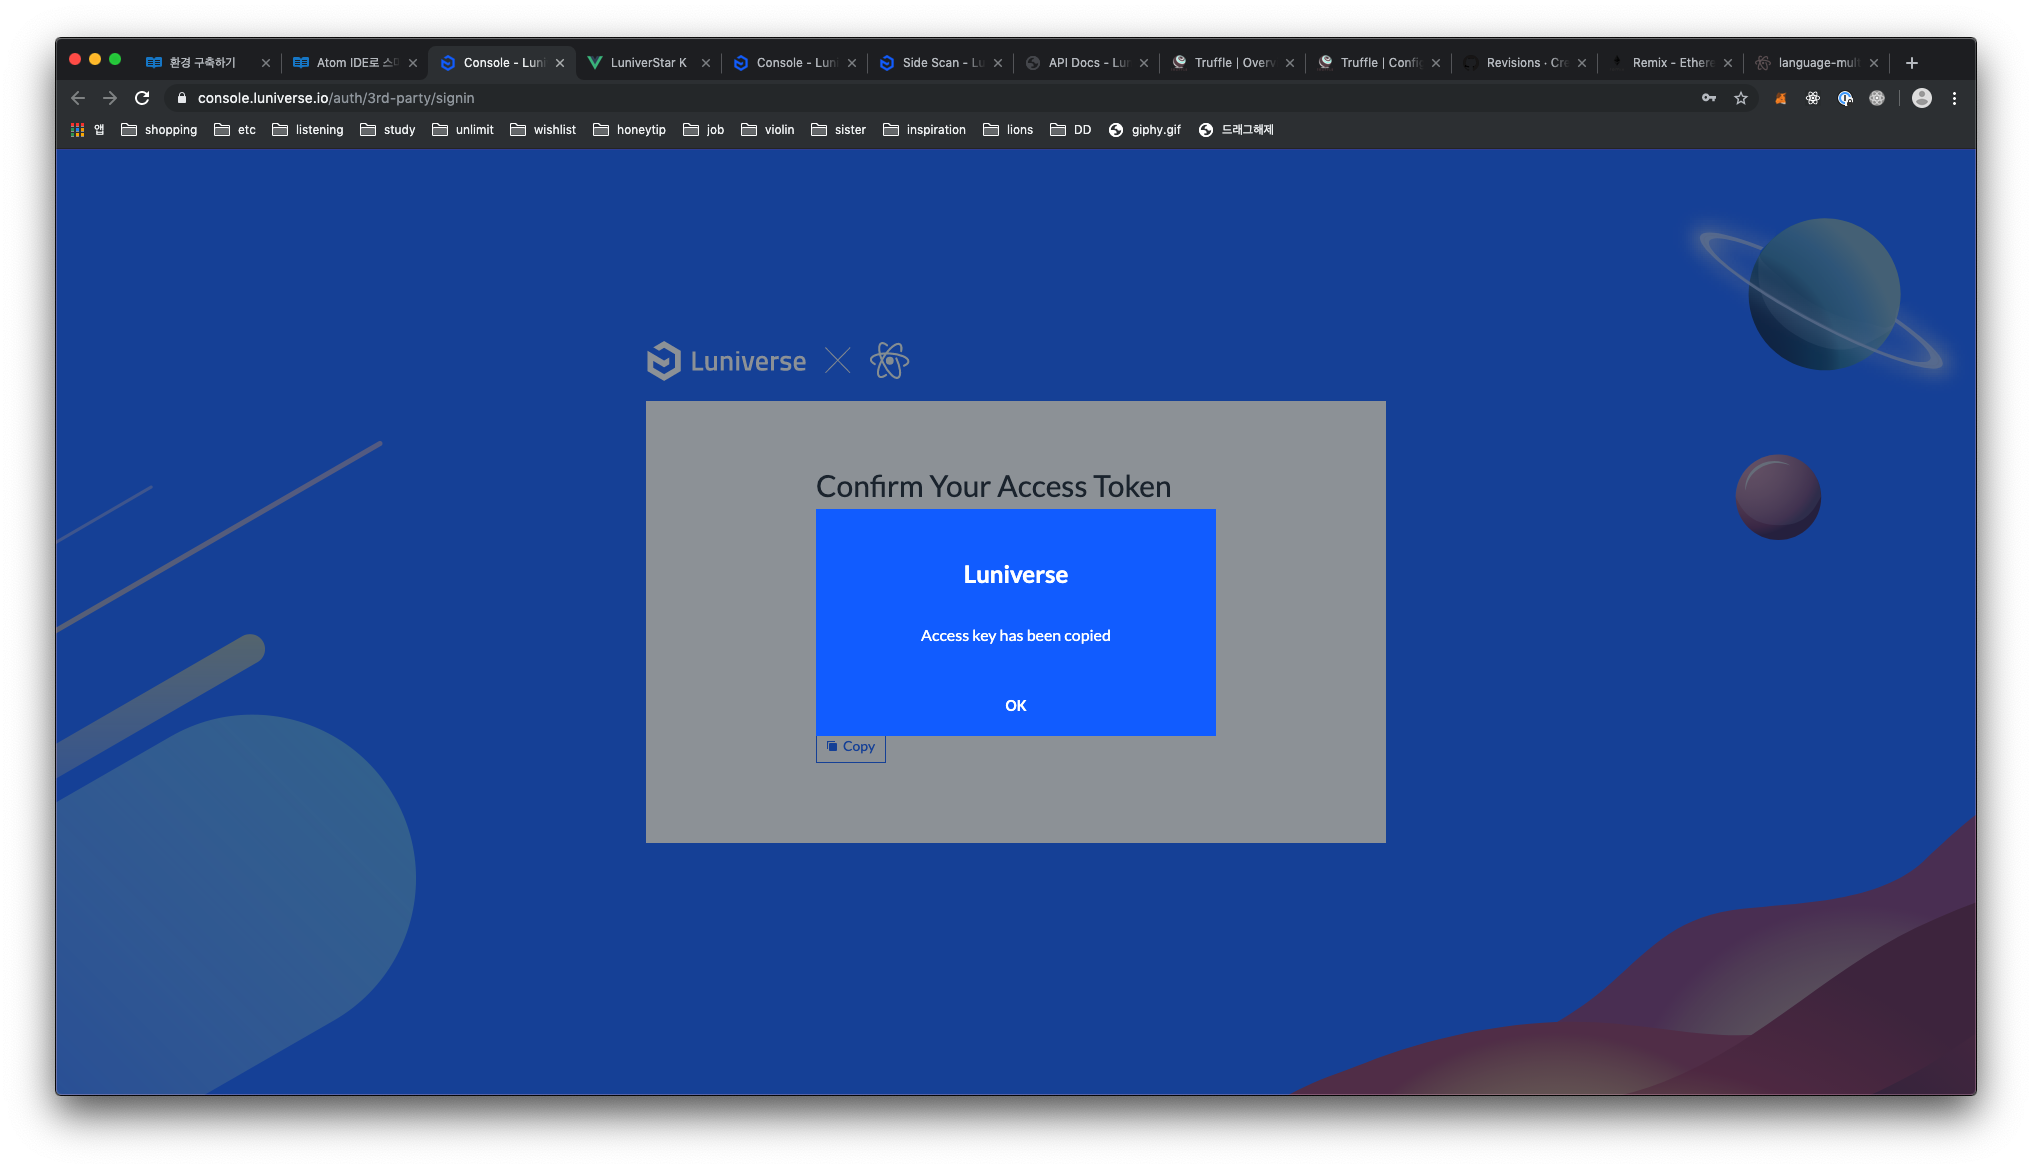Reload the current page
This screenshot has height=1169, width=2032.
coord(142,98)
